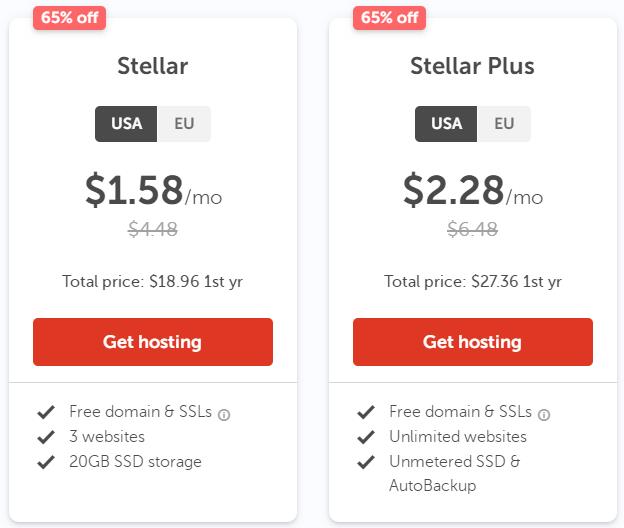Click the 65% off badge on Stellar Plus

click(x=389, y=18)
